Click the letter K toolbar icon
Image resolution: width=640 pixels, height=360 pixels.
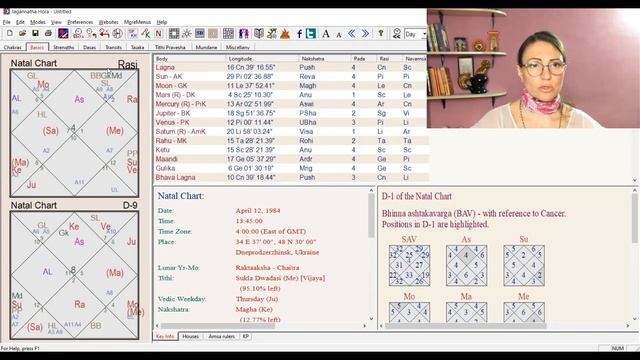tap(146, 34)
